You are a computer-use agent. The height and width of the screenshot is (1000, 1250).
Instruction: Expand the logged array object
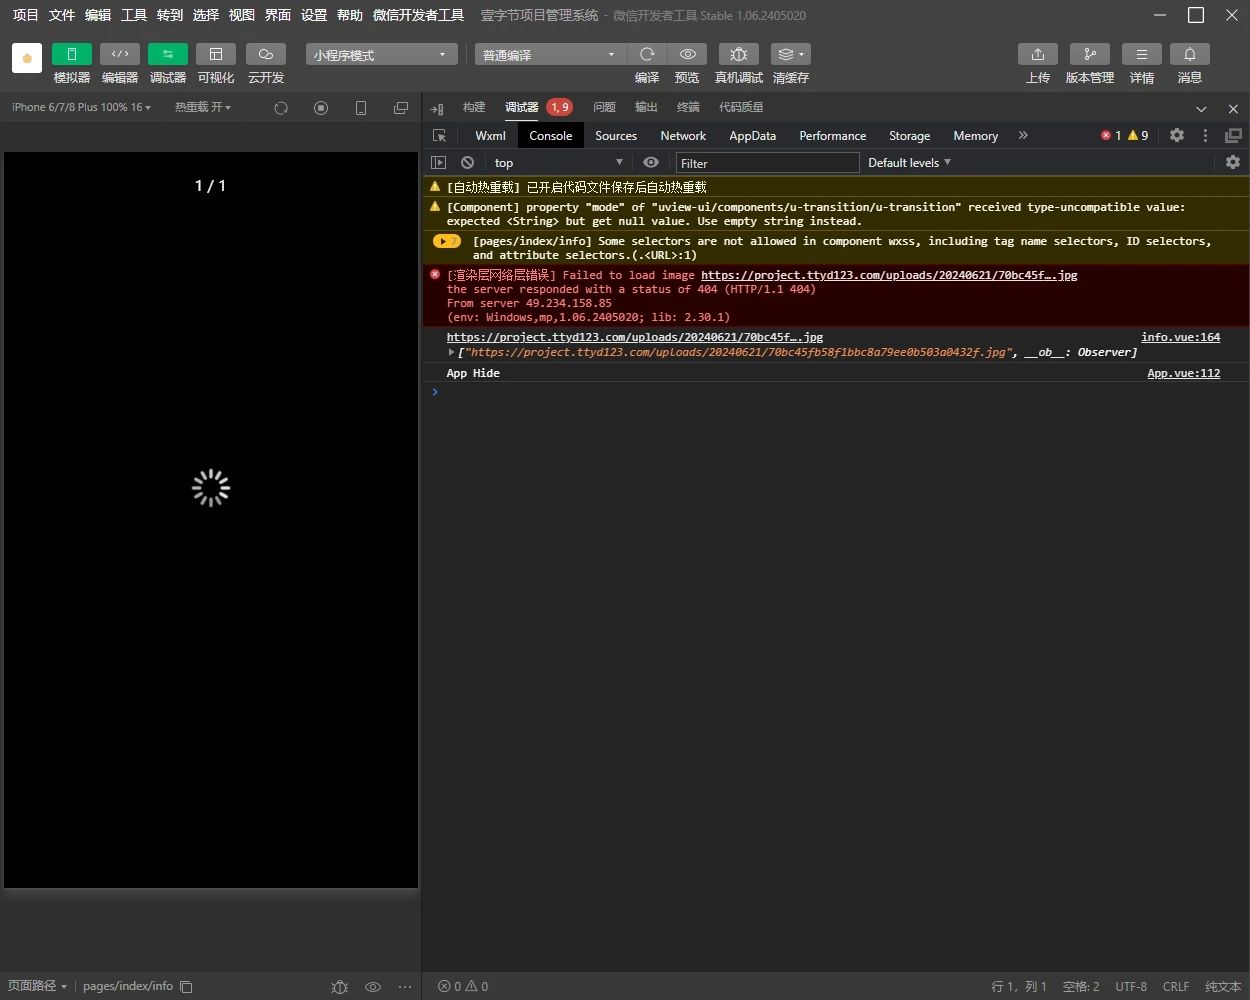pos(452,352)
